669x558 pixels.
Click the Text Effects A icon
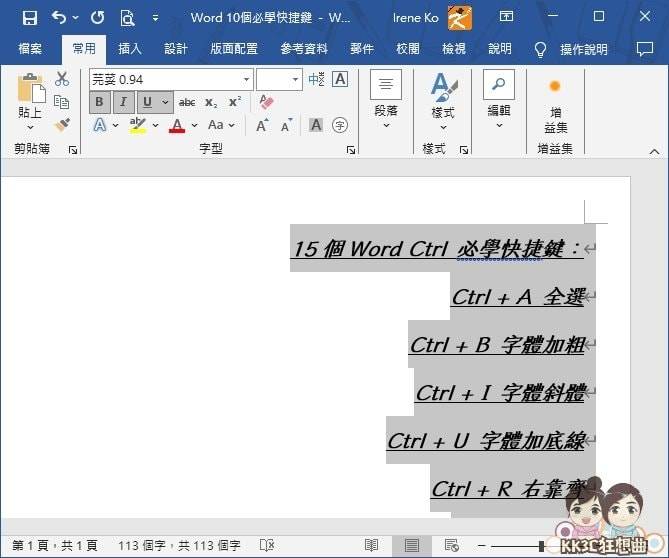tap(100, 125)
